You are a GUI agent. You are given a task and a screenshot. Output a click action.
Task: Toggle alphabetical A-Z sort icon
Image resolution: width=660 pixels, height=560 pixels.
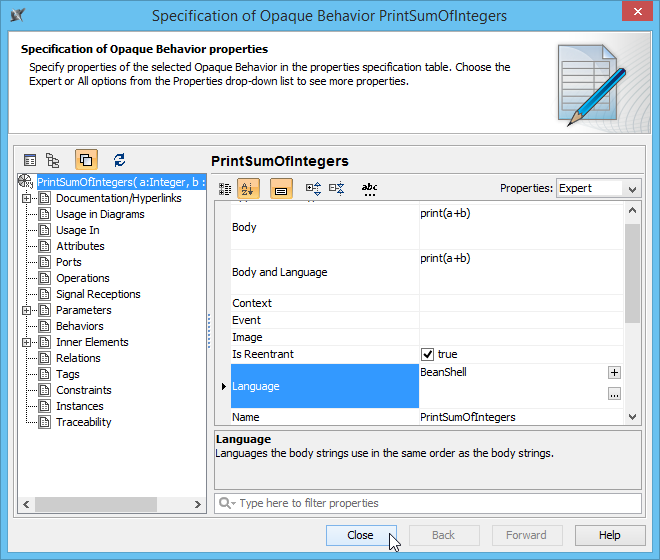249,188
